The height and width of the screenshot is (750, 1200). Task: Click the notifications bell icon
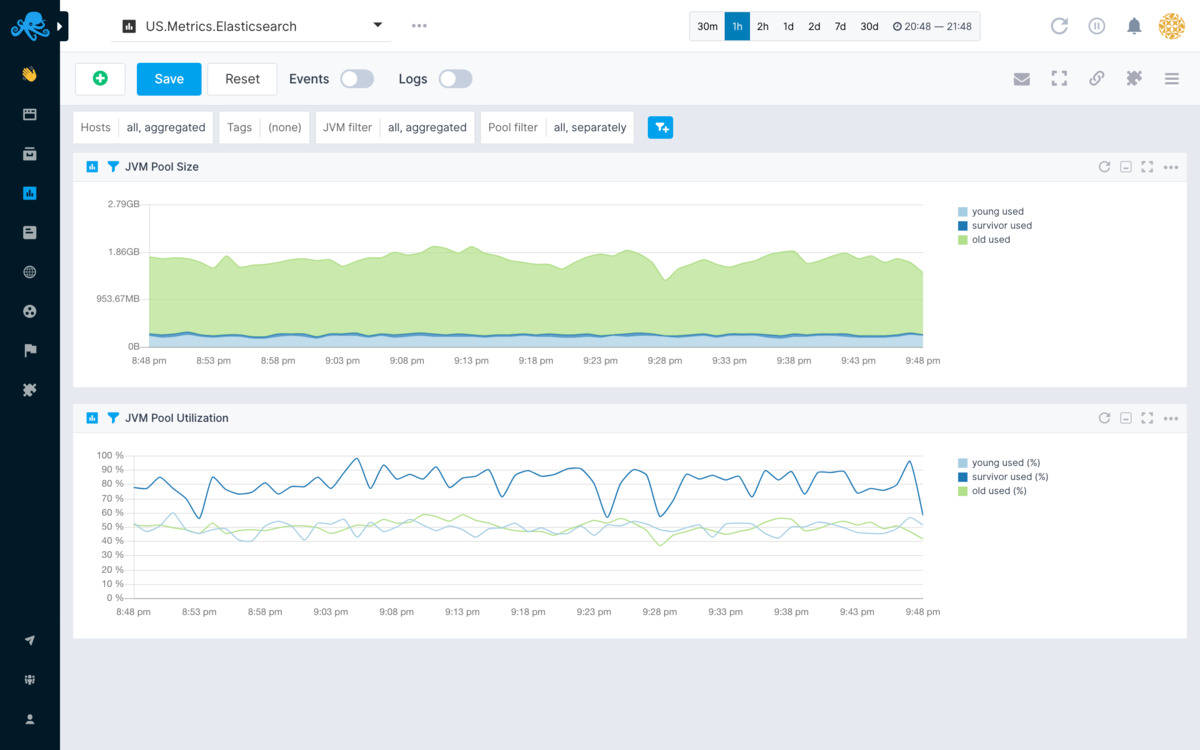[x=1134, y=26]
